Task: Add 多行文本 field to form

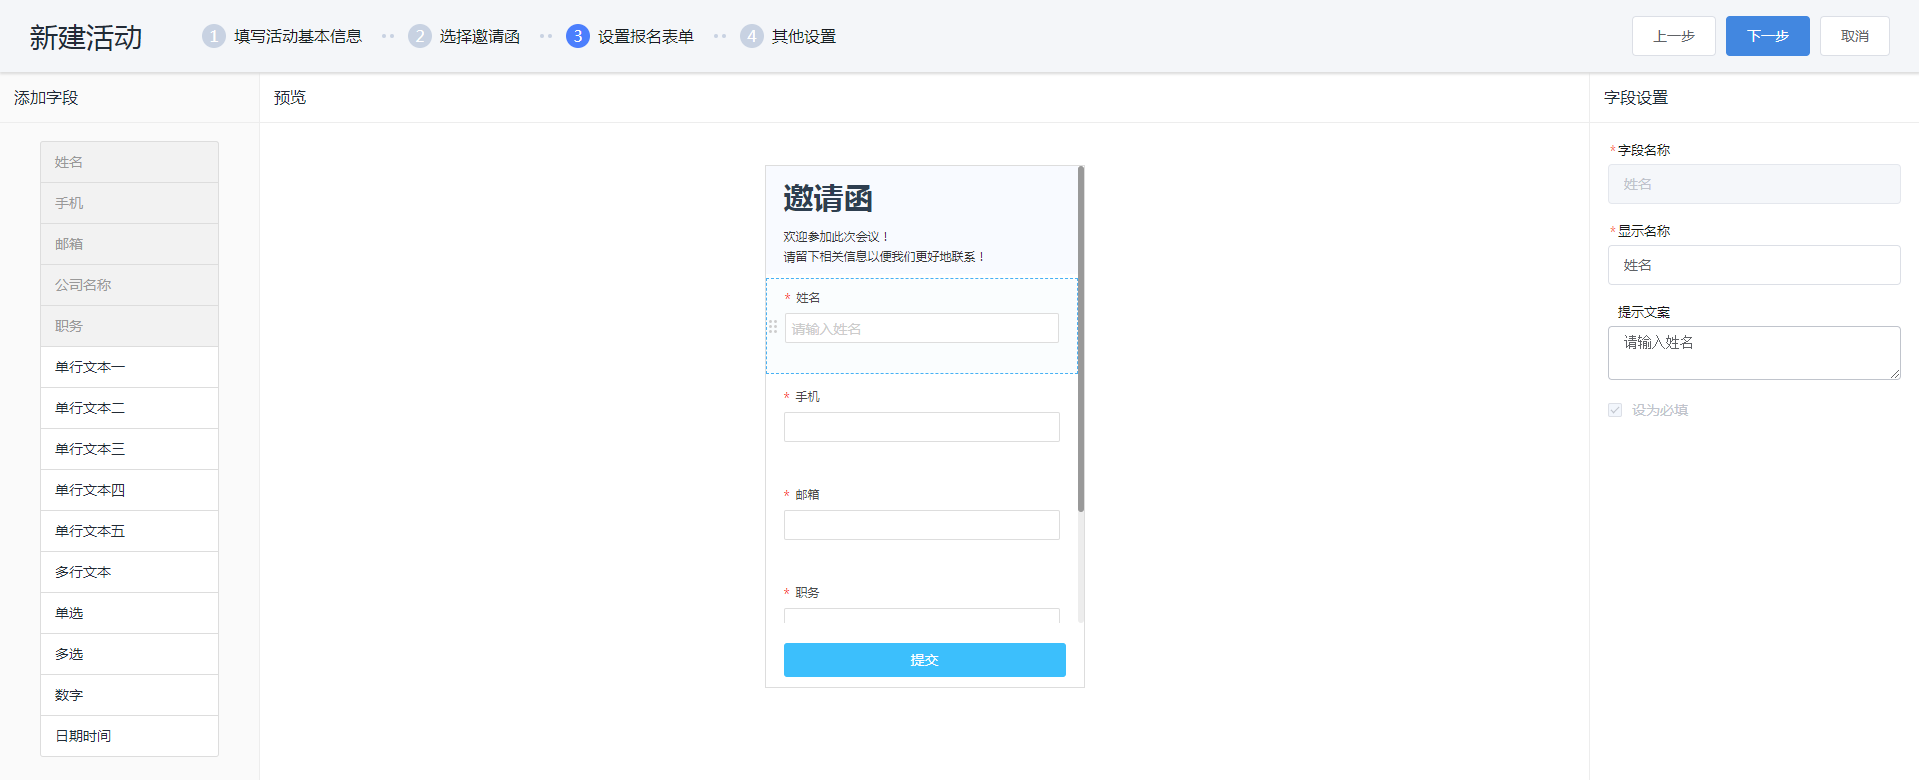Action: point(129,572)
